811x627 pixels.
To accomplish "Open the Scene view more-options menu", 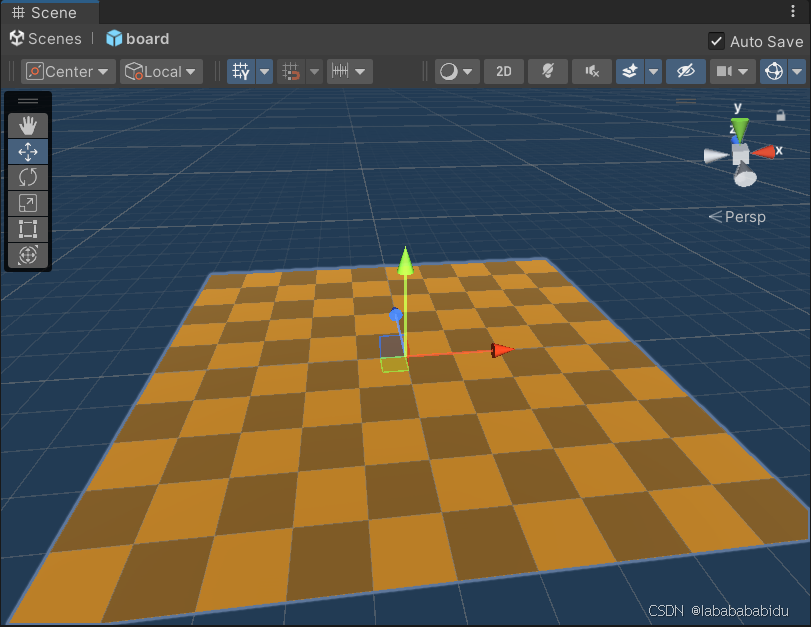I will 793,11.
